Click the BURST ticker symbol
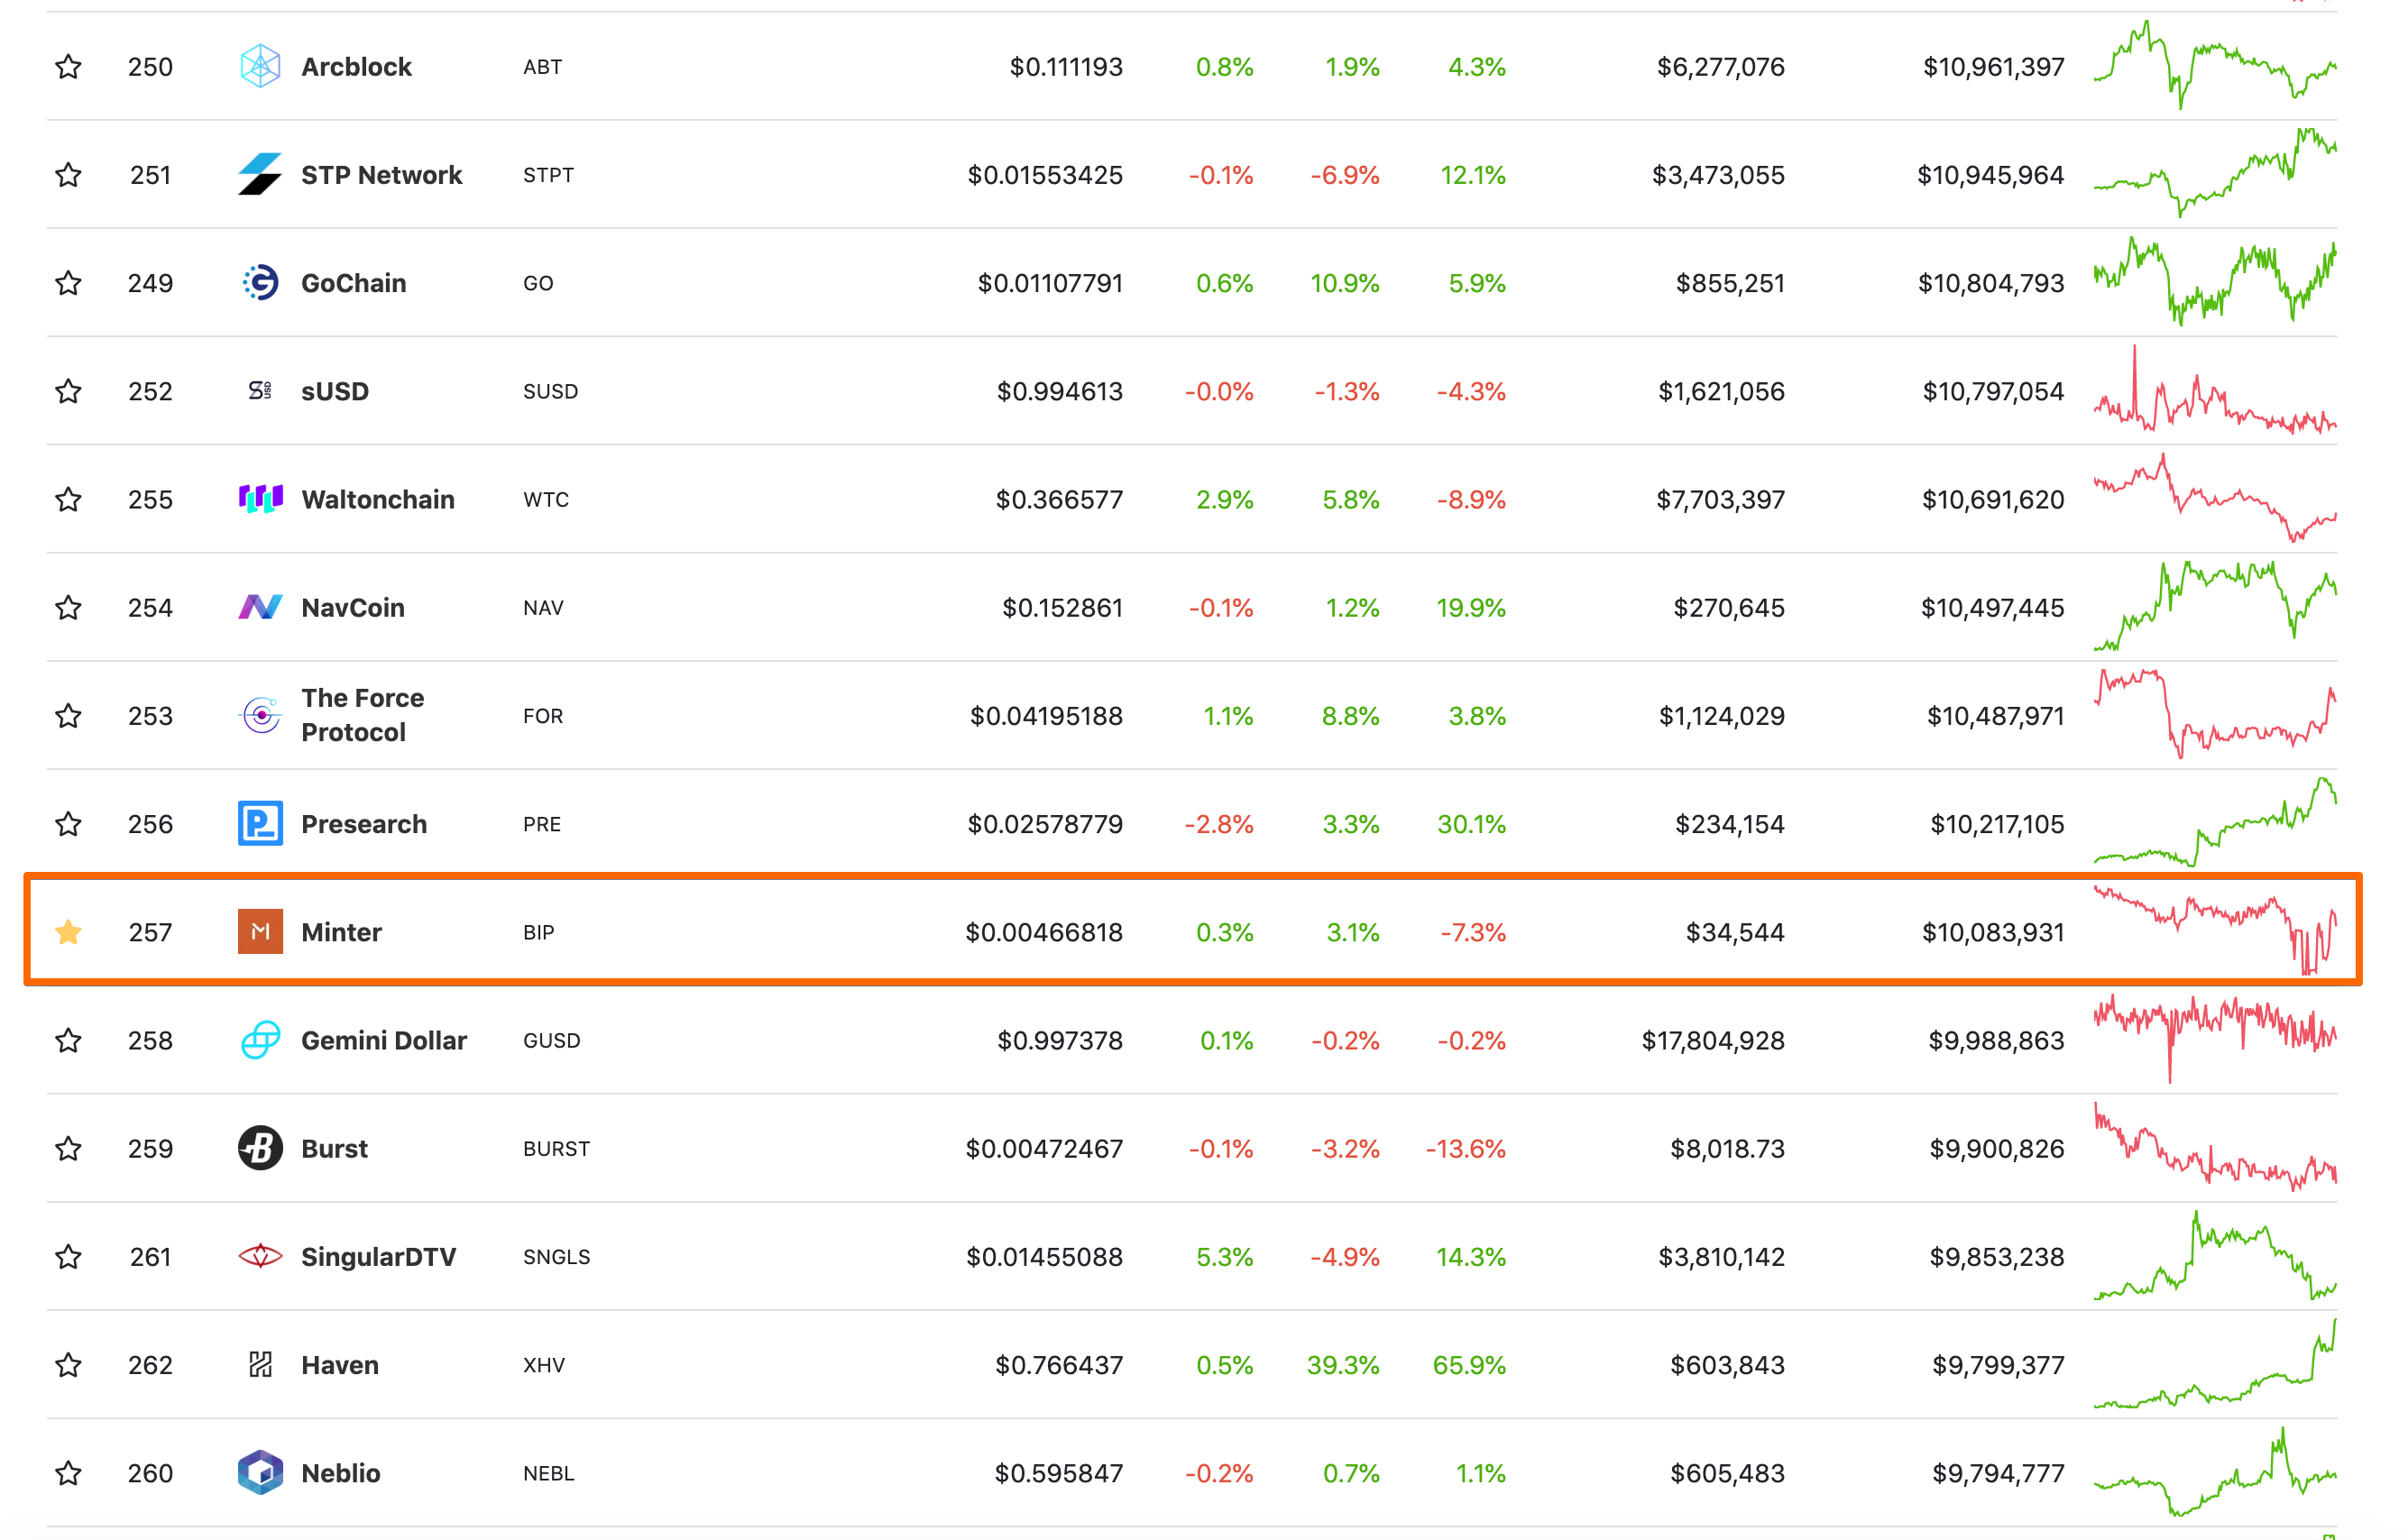 (x=556, y=1148)
